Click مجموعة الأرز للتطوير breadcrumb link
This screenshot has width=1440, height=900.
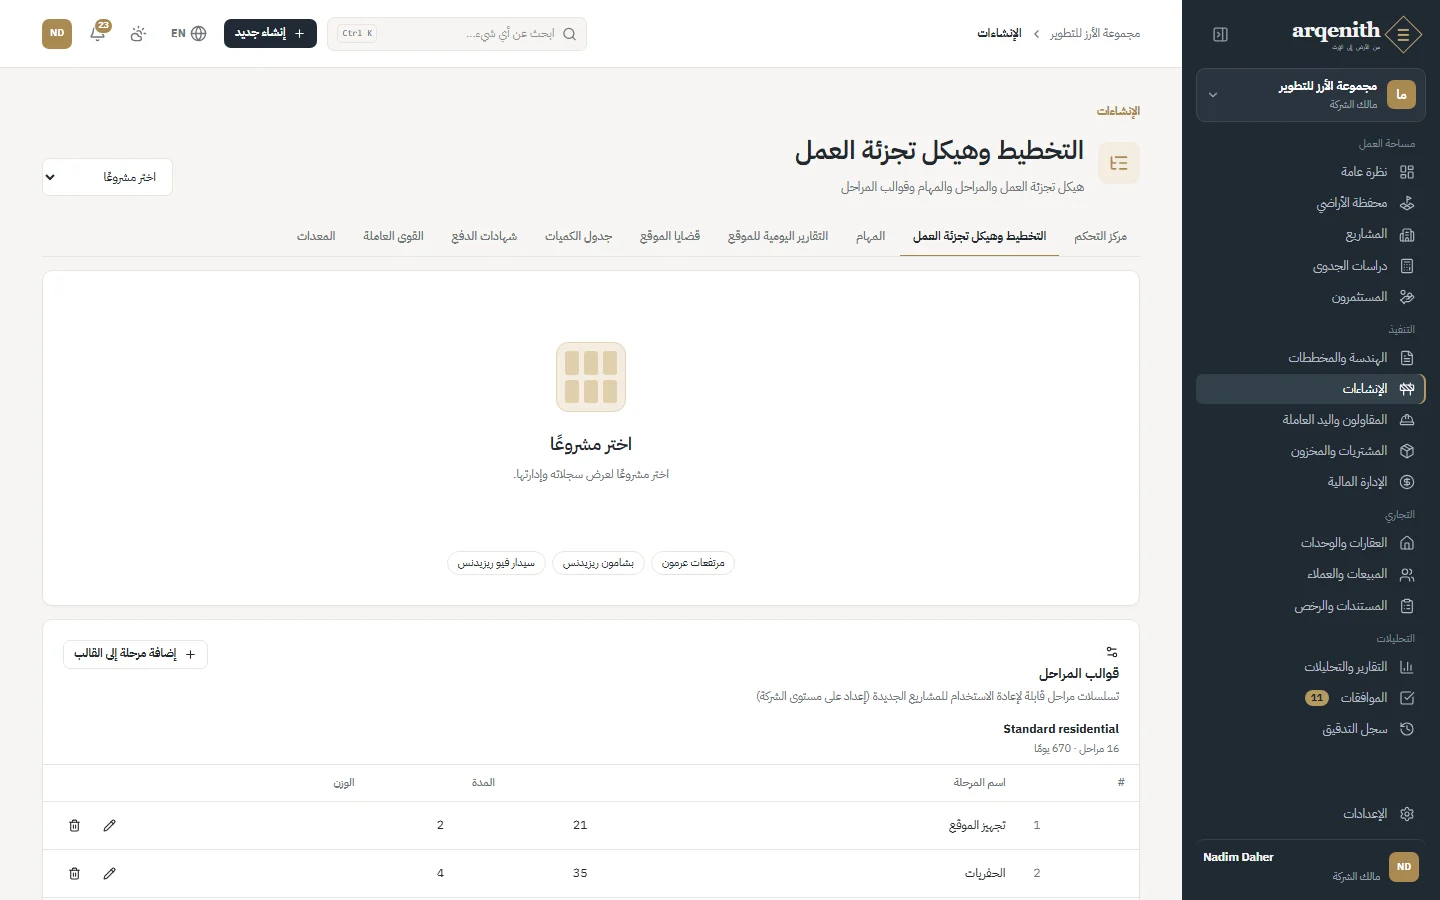point(1095,34)
